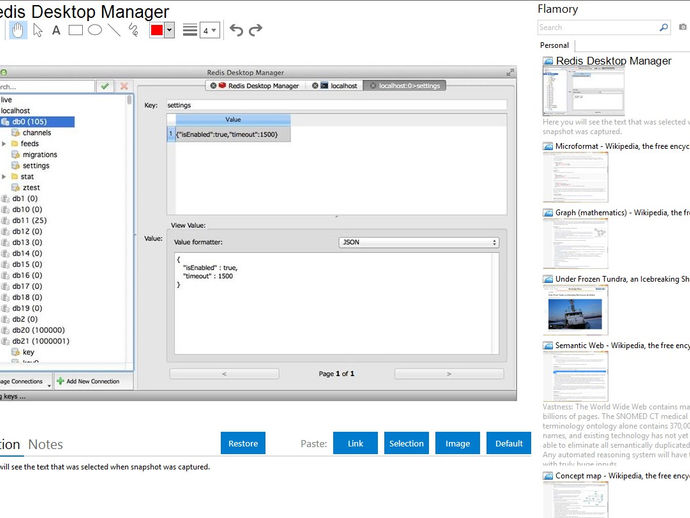Image resolution: width=690 pixels, height=518 pixels.
Task: Paste as Link button
Action: pyautogui.click(x=355, y=443)
